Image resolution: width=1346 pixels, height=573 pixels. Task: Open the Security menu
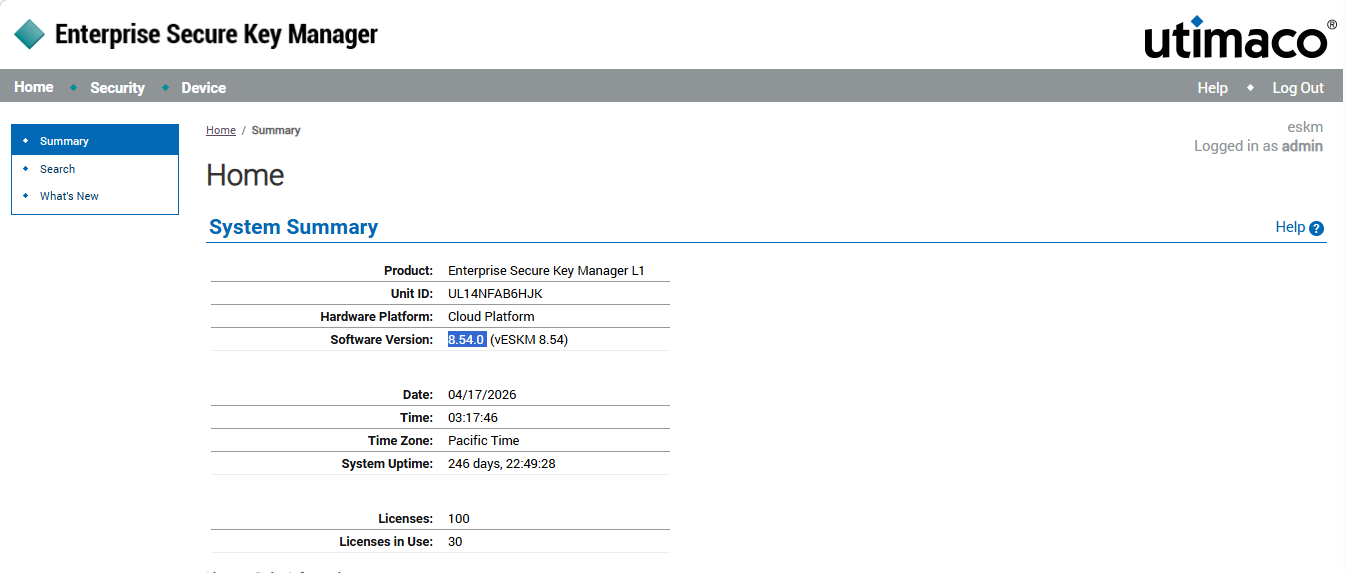click(117, 88)
